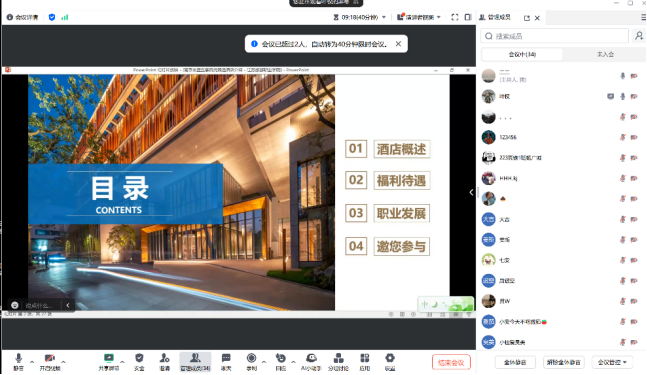Open the breakout rooms icon
Viewport: 647px width, 375px height.
tap(338, 362)
